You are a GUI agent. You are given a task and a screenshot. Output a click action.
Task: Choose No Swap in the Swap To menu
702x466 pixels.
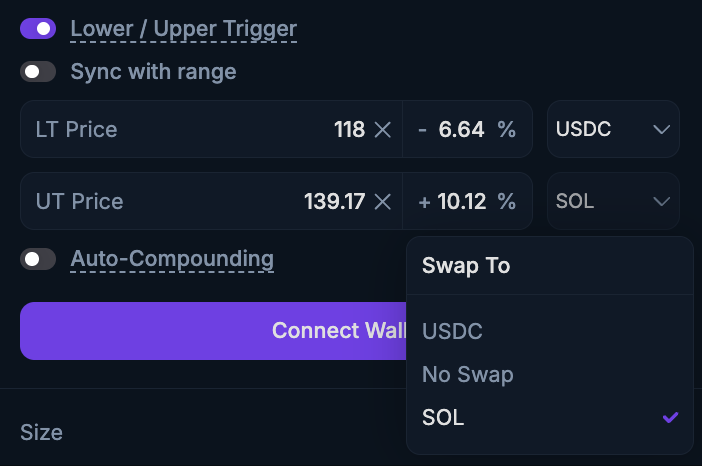467,375
